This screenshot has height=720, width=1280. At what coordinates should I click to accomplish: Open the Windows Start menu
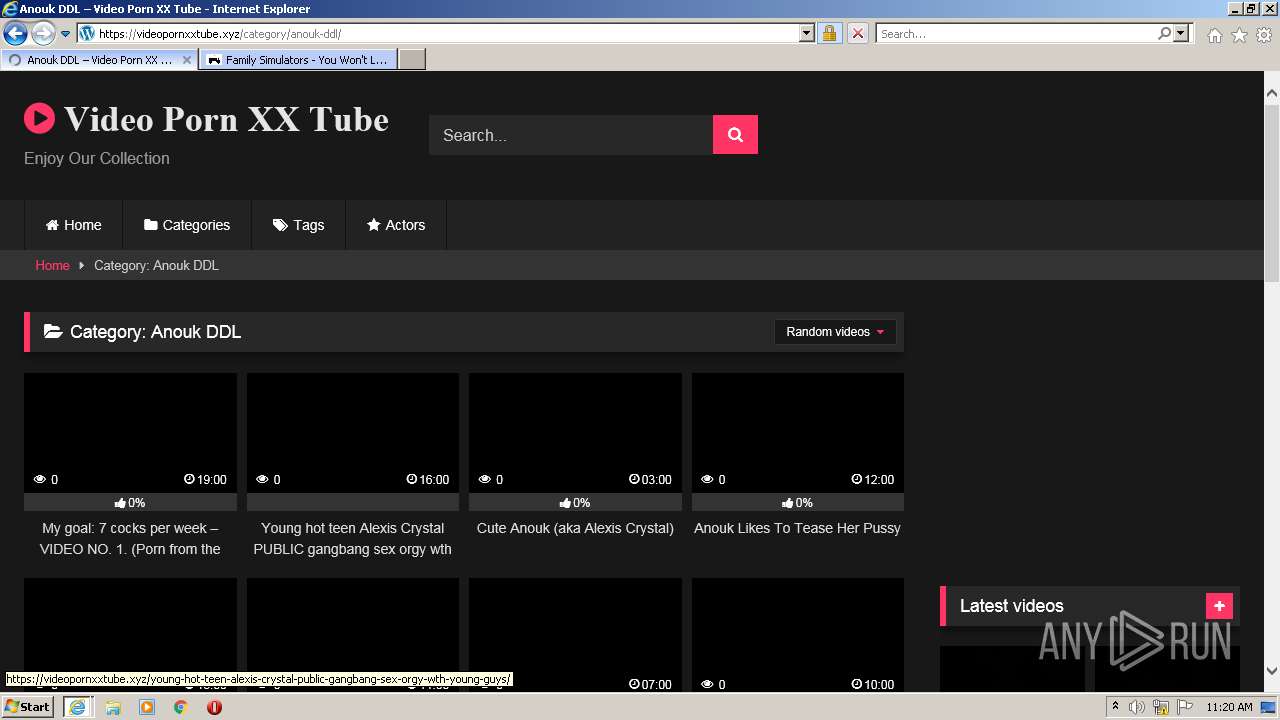pyautogui.click(x=27, y=707)
